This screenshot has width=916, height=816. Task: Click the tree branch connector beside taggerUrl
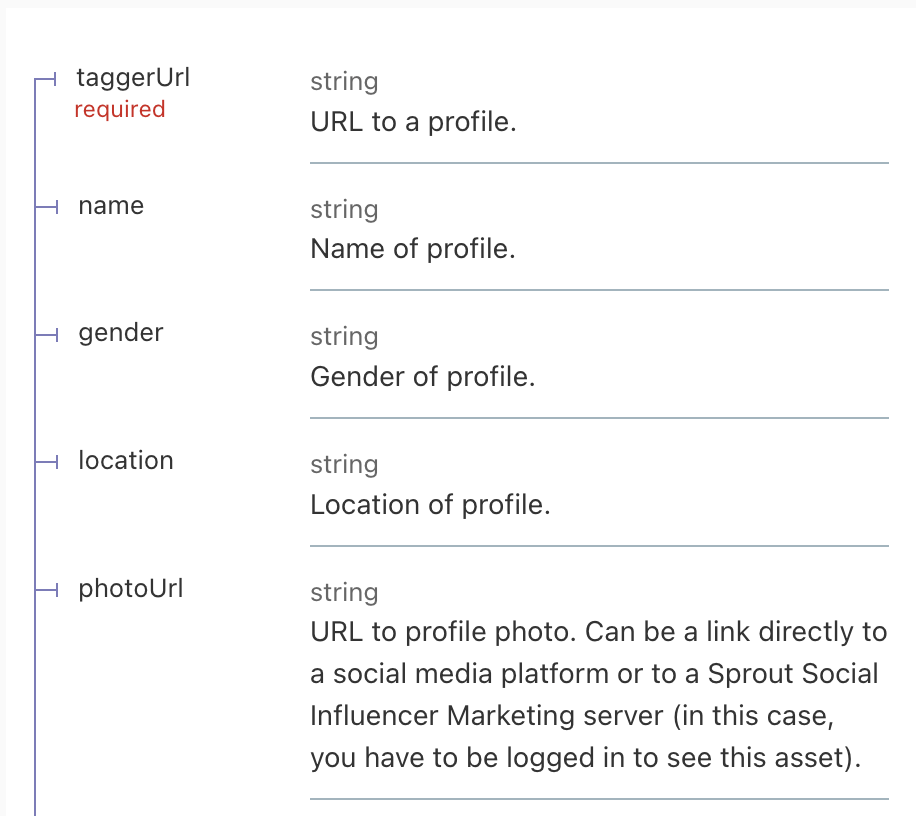click(47, 79)
